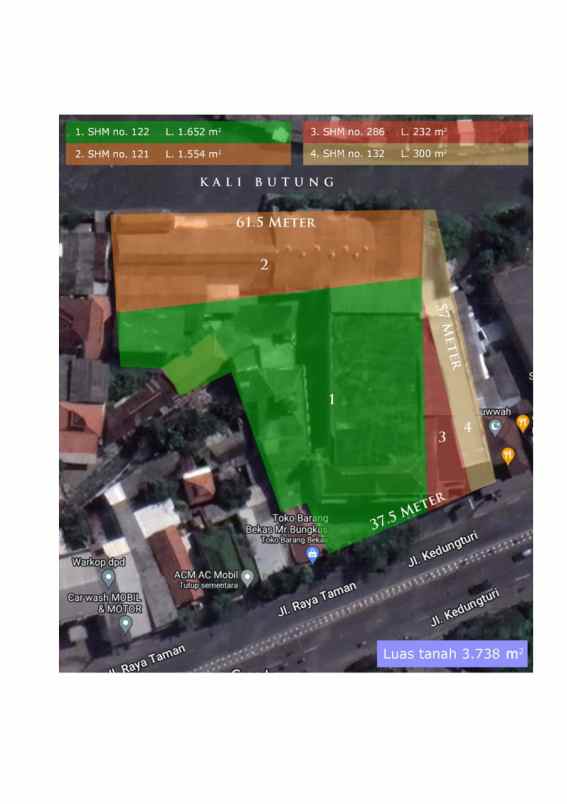Click the 'L. 1.652 m²' area value
Image resolution: width=567 pixels, height=804 pixels.
[193, 132]
